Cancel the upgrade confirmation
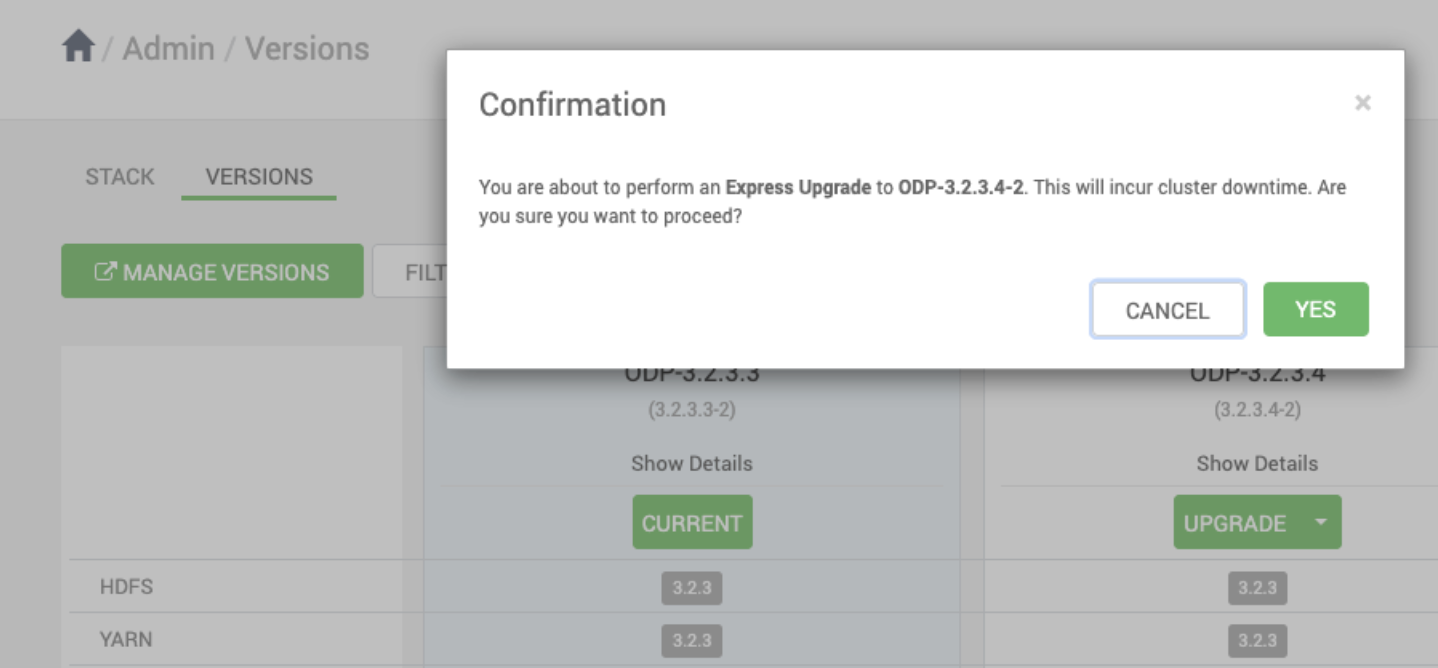Screen dimensions: 1438x668 tap(1167, 310)
